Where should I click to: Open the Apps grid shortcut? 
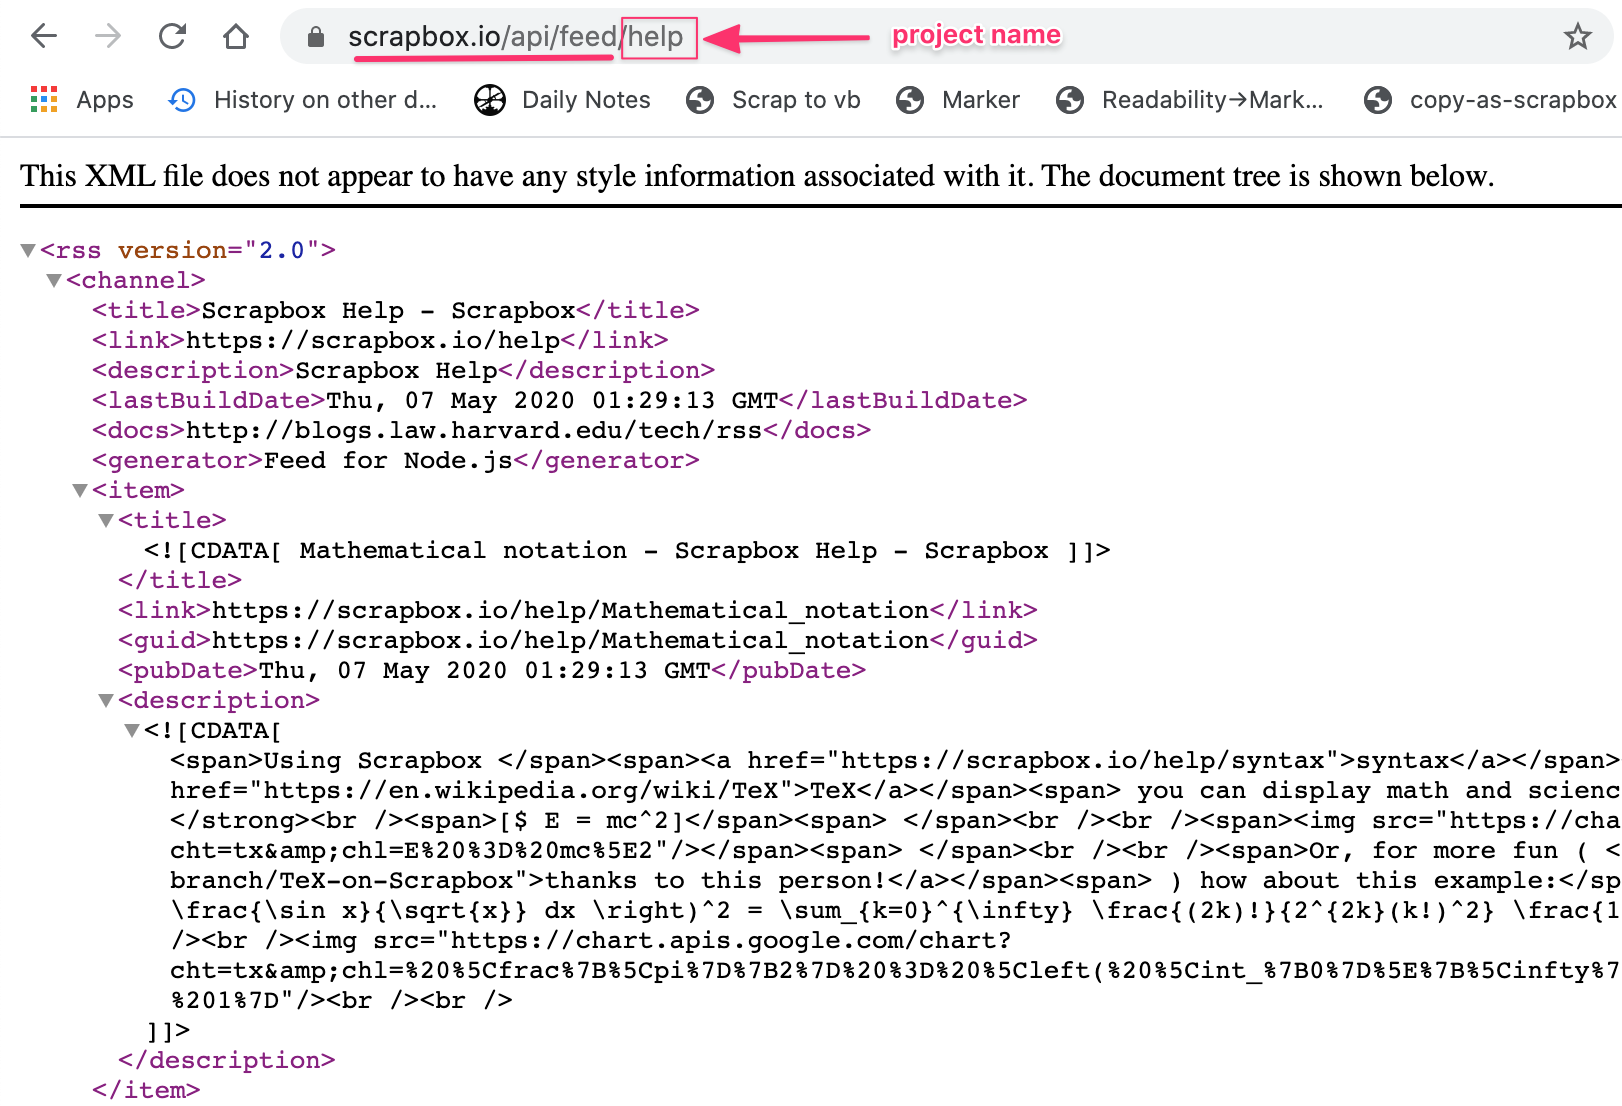click(82, 100)
